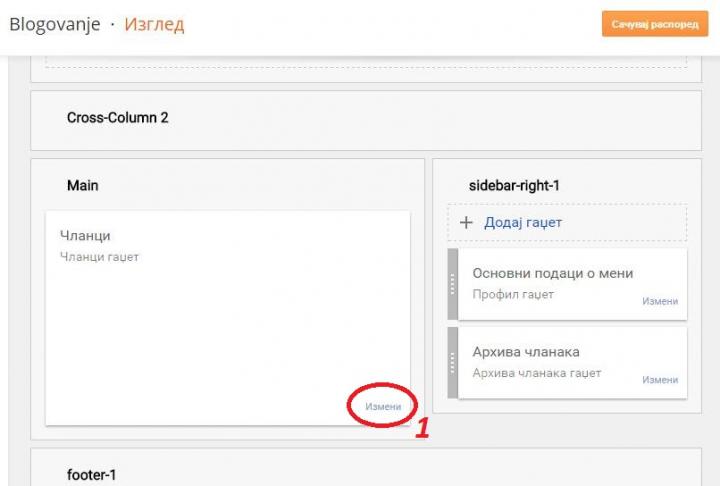
Task: Edit the Архива чланака gadget via Измени
Action: [660, 380]
